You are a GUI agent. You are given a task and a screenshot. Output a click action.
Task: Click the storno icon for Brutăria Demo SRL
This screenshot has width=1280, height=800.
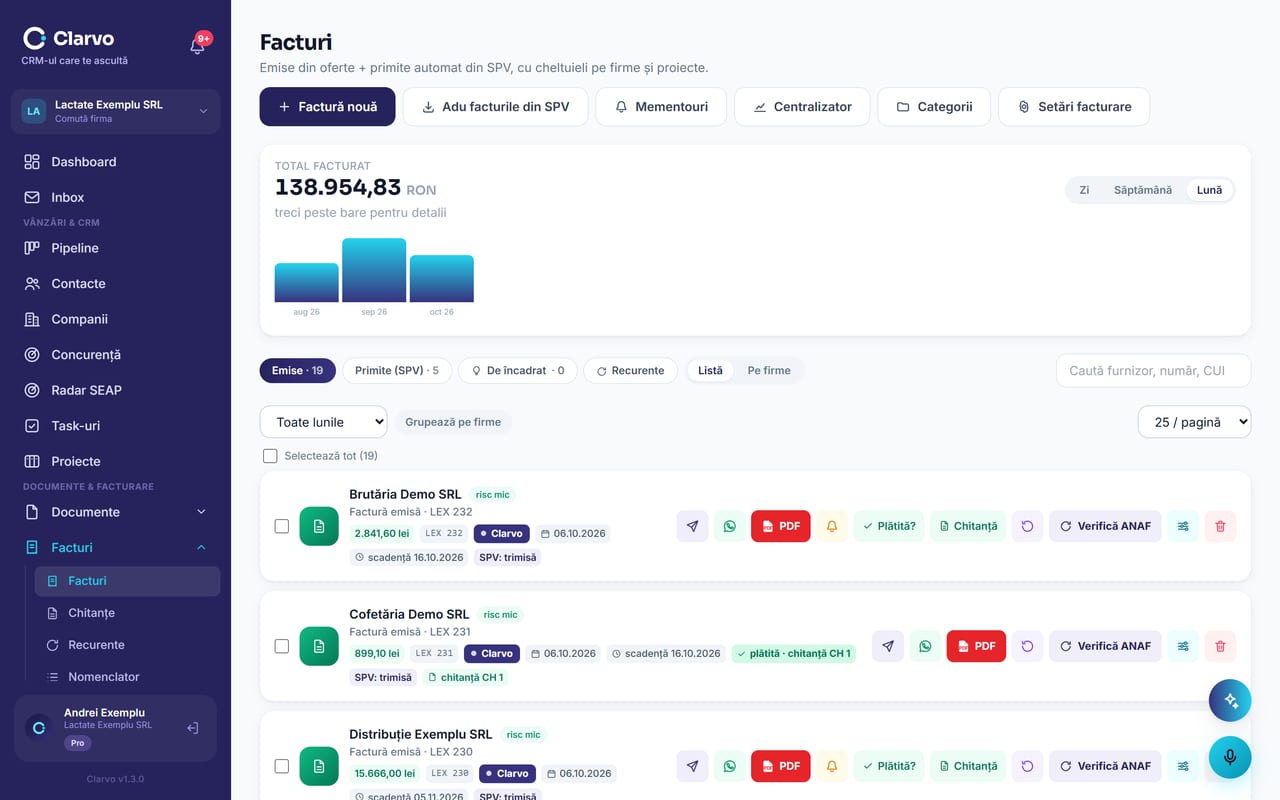[1027, 526]
